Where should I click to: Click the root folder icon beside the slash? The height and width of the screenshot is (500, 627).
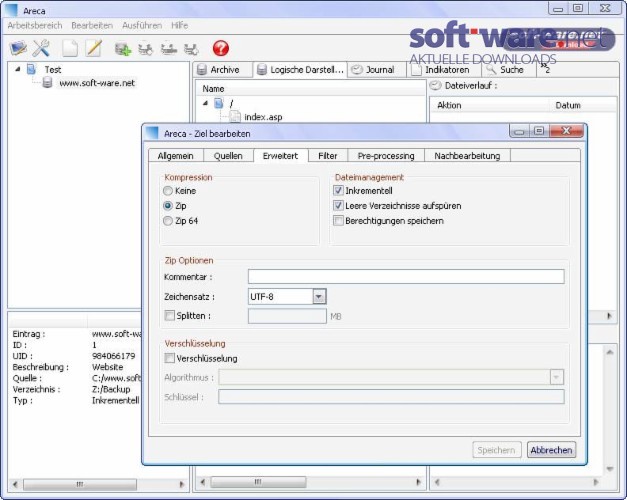pyautogui.click(x=218, y=103)
